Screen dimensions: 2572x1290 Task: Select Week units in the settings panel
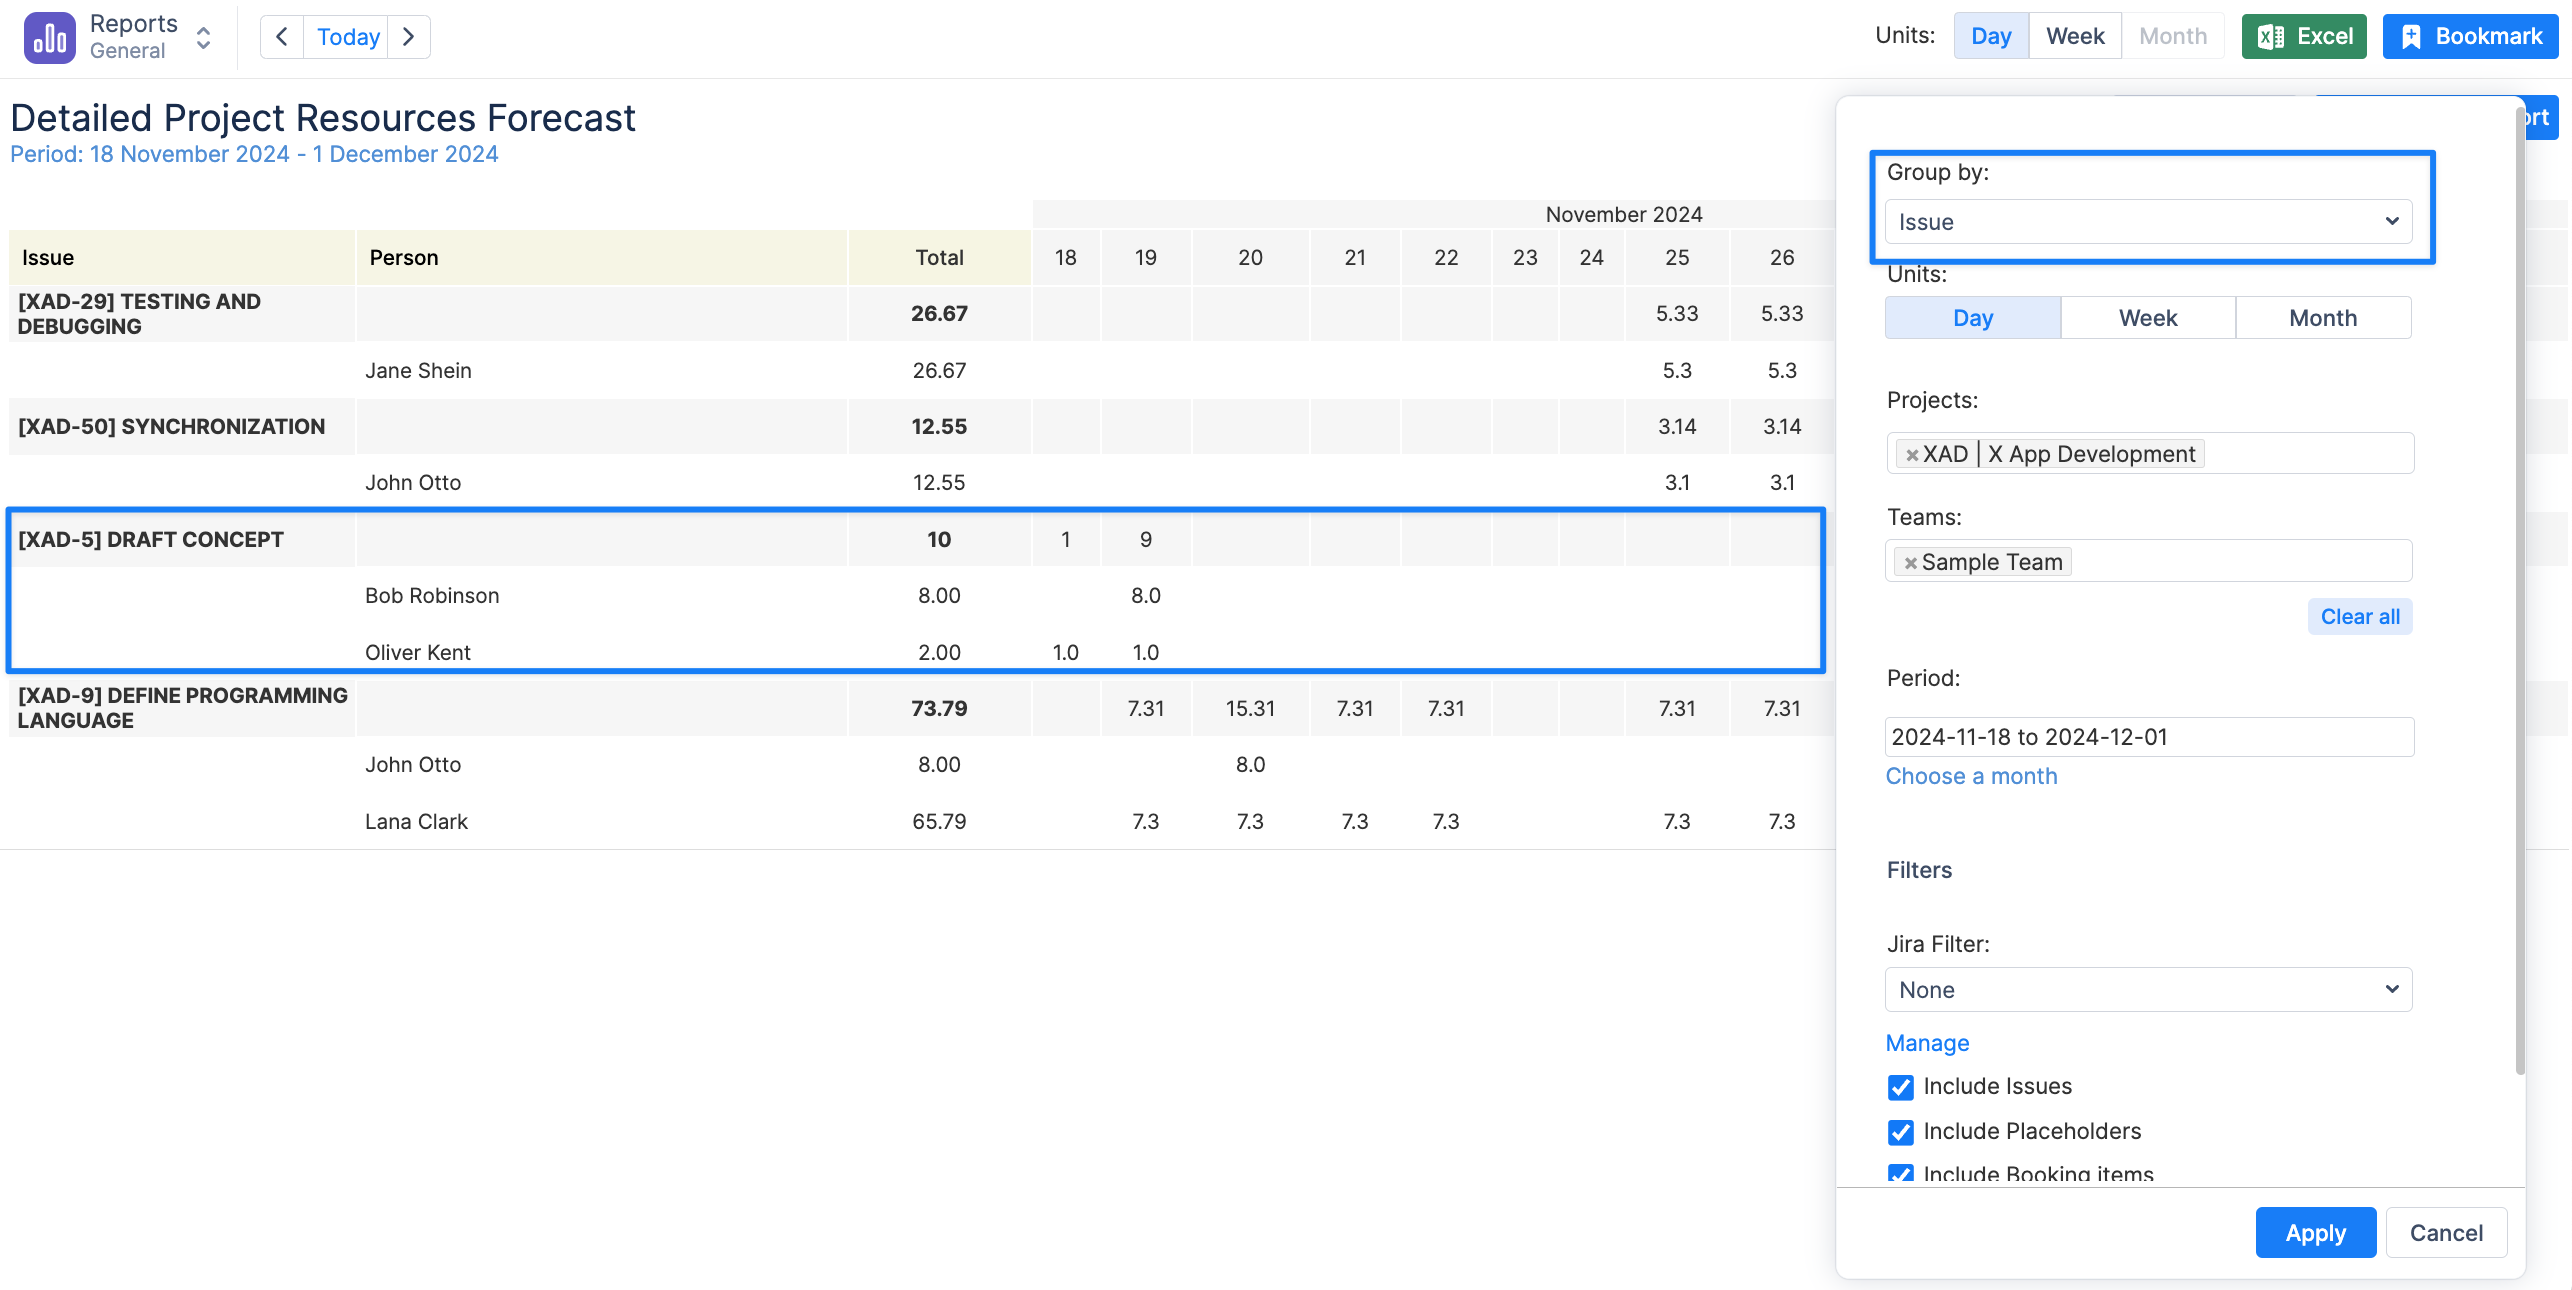(2147, 318)
